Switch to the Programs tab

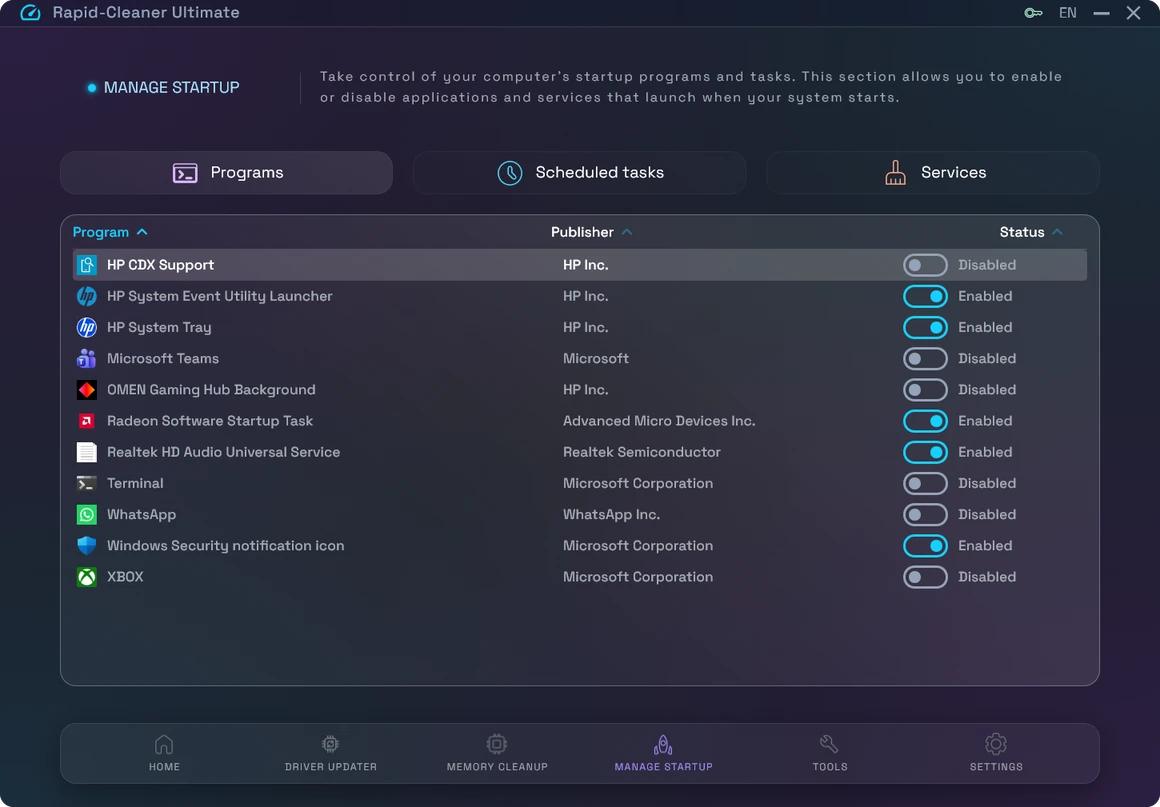(226, 173)
